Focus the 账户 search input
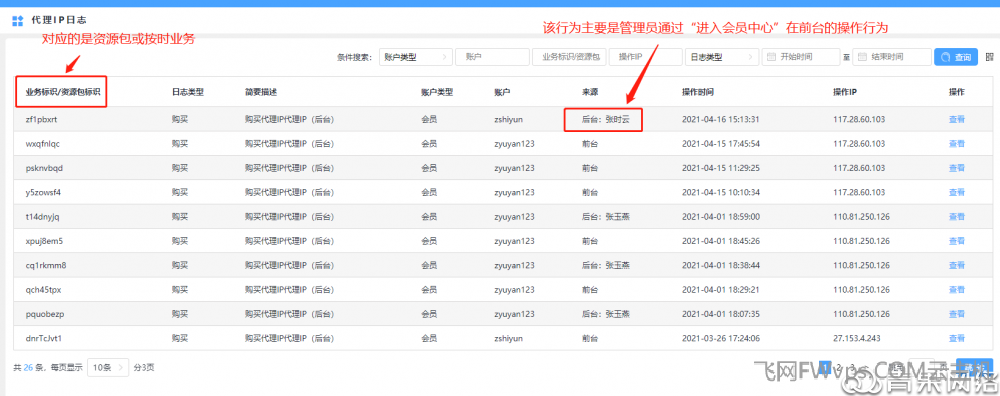 click(492, 57)
